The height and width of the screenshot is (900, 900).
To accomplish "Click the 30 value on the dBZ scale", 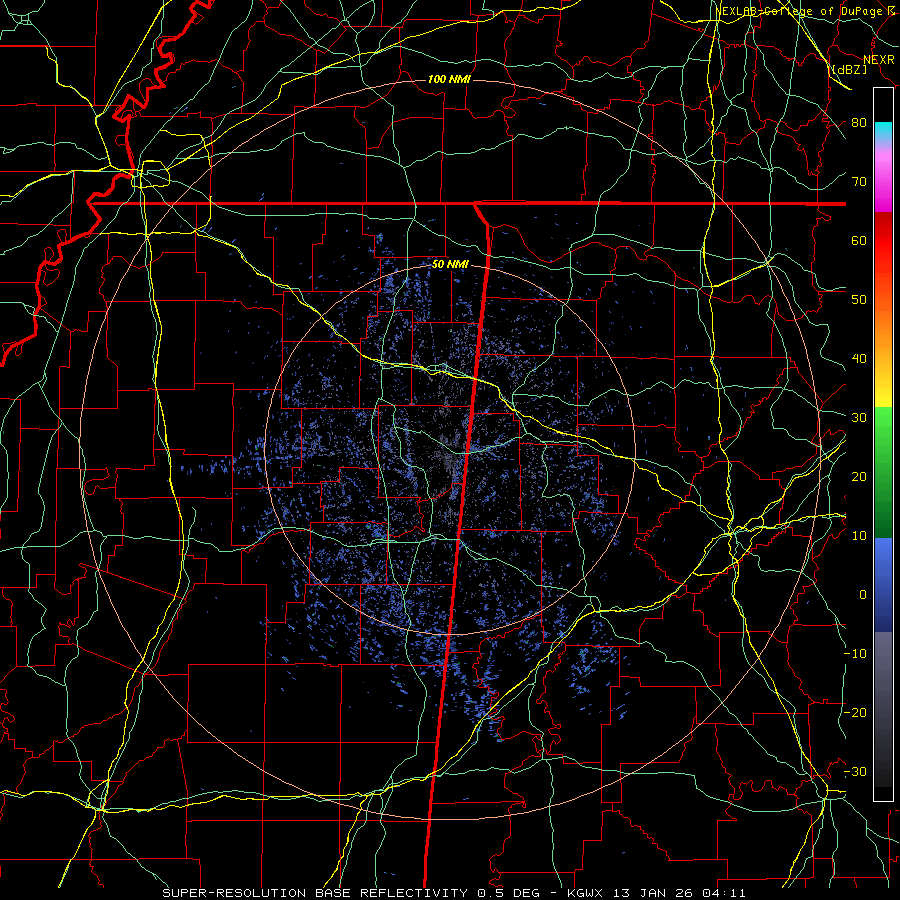I will [x=859, y=418].
